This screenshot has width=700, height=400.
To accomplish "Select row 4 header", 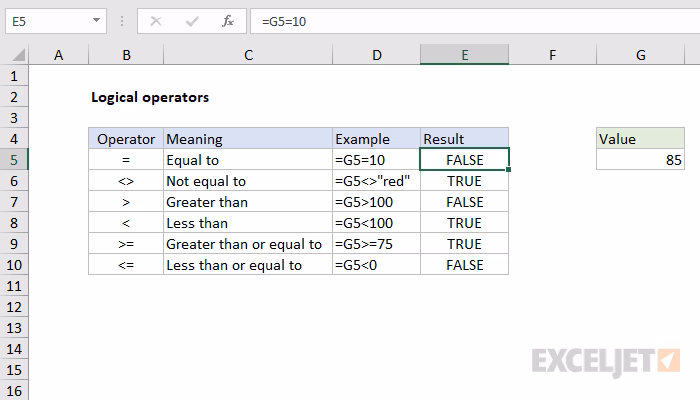I will [x=14, y=139].
